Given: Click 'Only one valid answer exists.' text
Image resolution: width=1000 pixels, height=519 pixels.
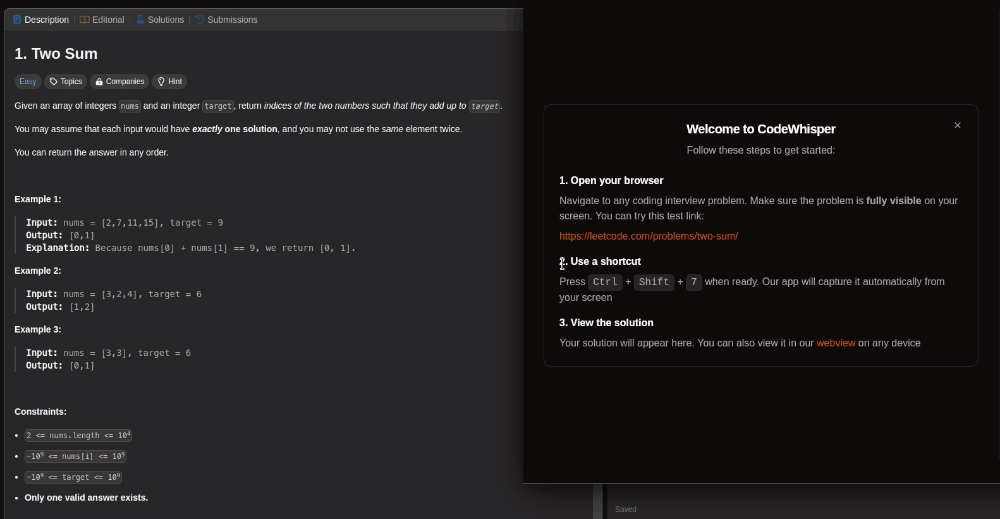Looking at the screenshot, I should pos(86,498).
